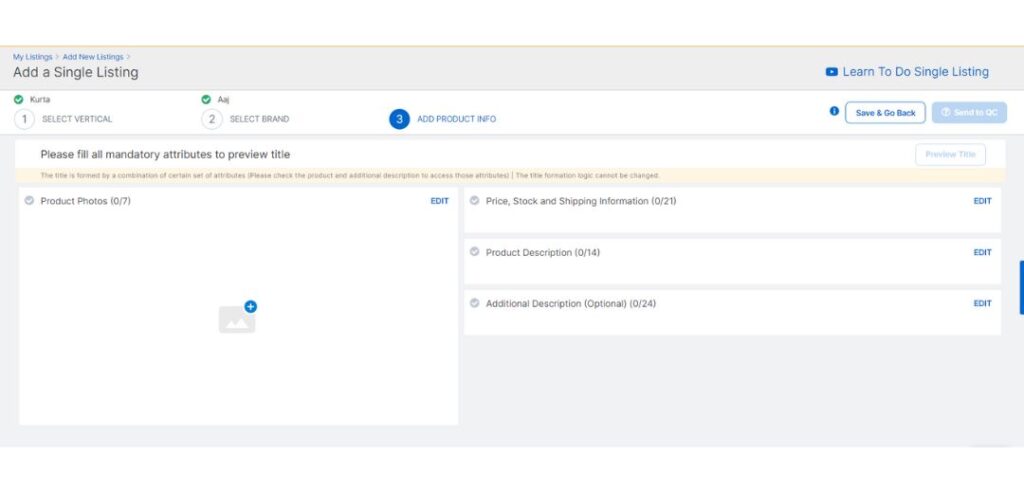Viewport: 1024px width, 493px height.
Task: Click the Aaj brand label
Action: pyautogui.click(x=223, y=100)
